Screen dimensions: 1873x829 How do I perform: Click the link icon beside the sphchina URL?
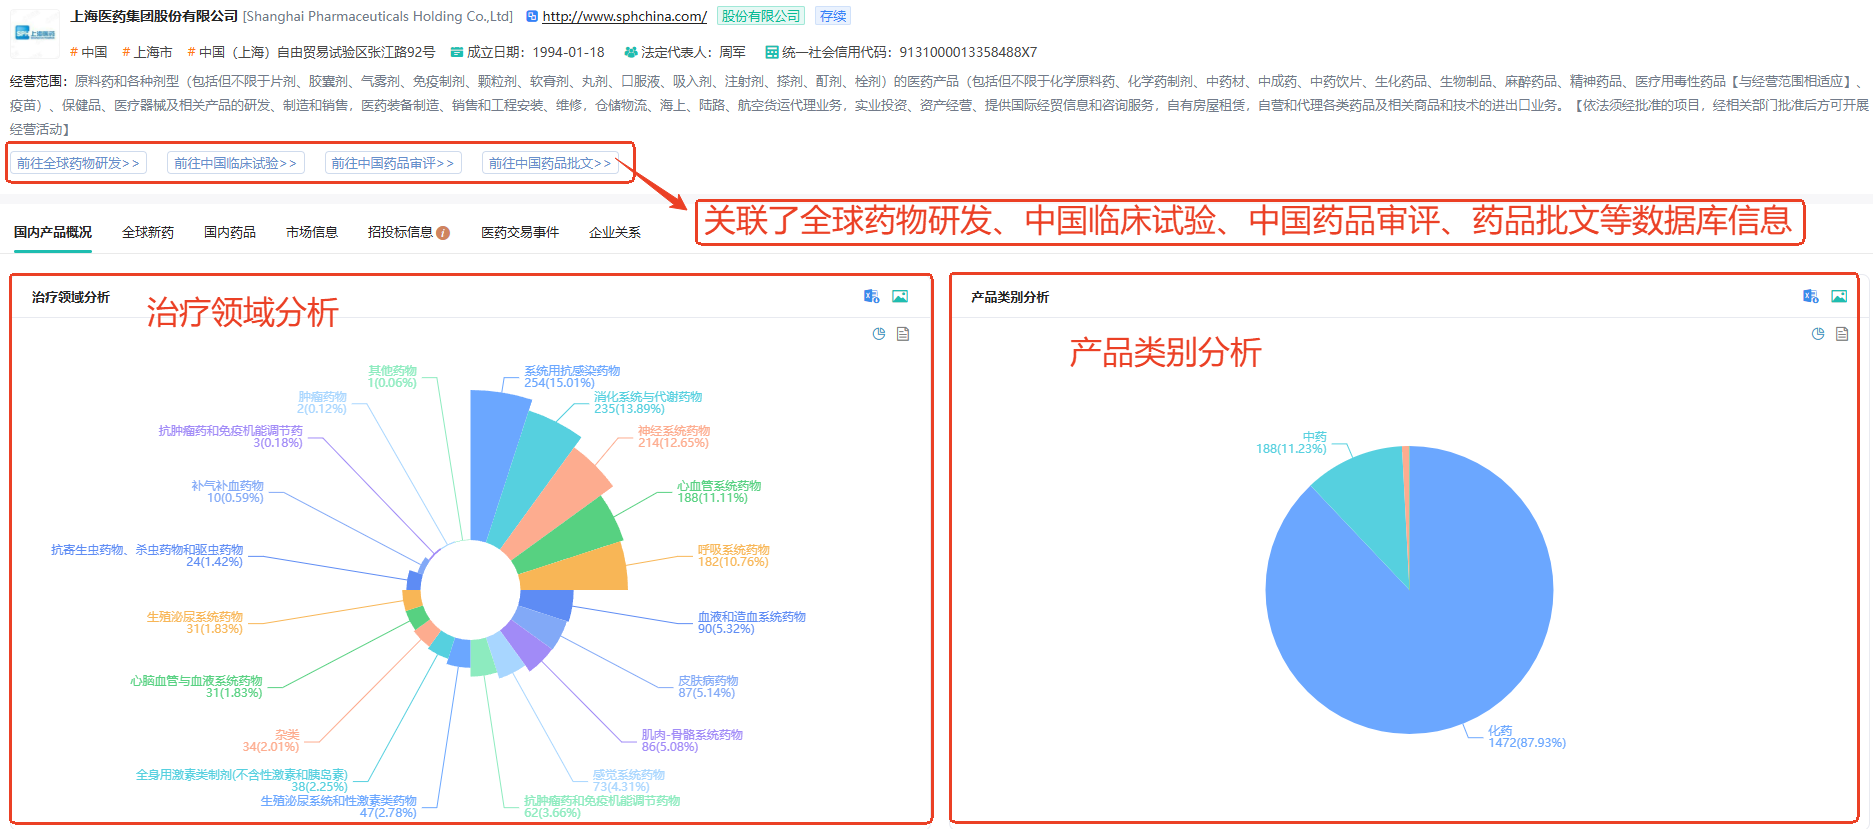click(x=532, y=16)
